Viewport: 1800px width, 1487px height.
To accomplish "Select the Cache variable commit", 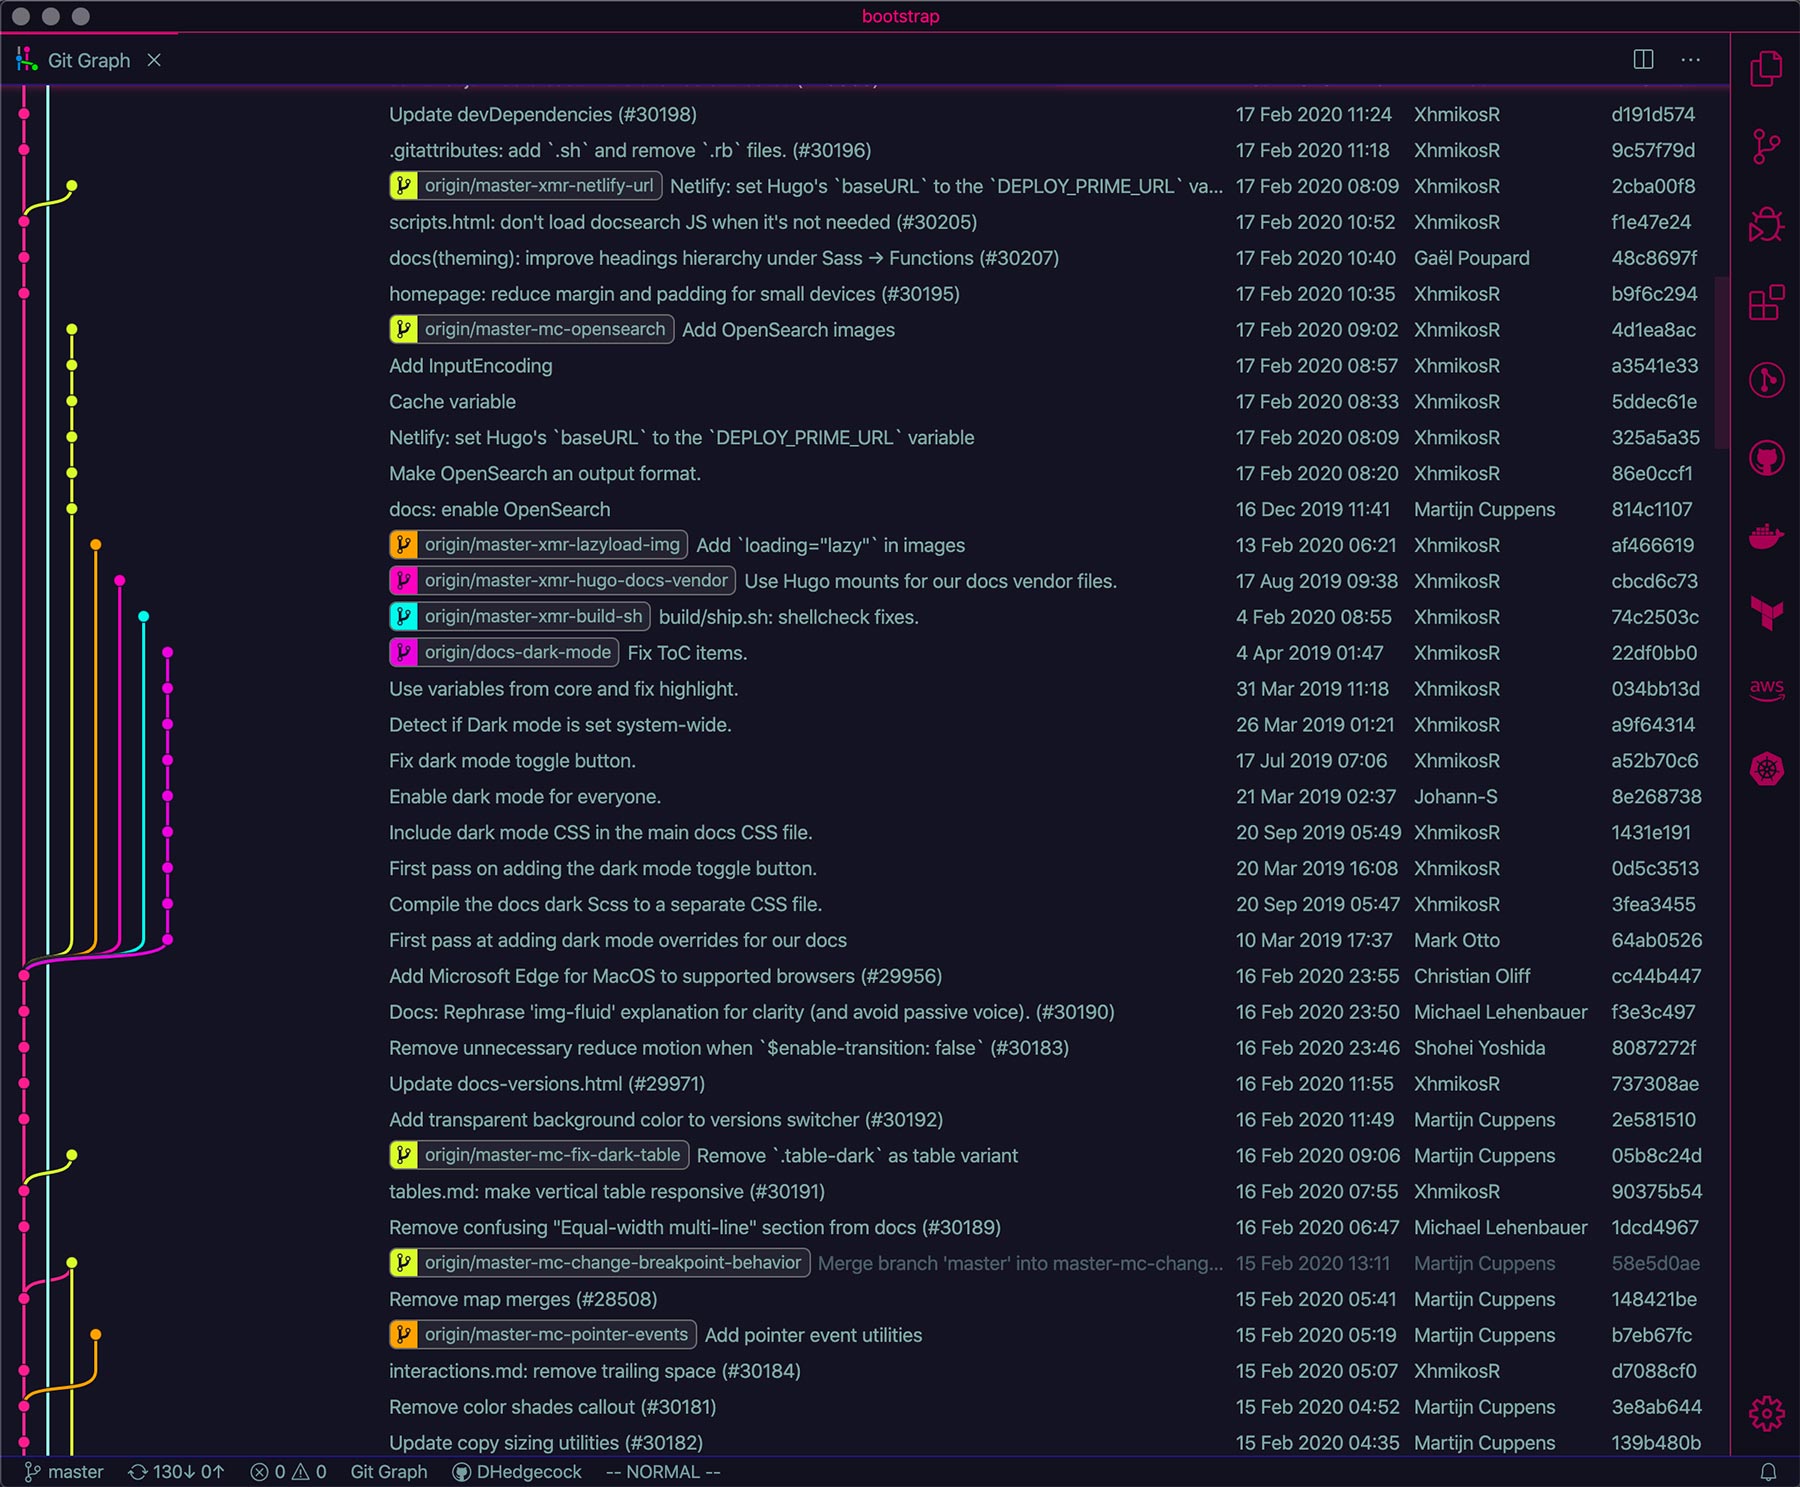I will (x=452, y=402).
